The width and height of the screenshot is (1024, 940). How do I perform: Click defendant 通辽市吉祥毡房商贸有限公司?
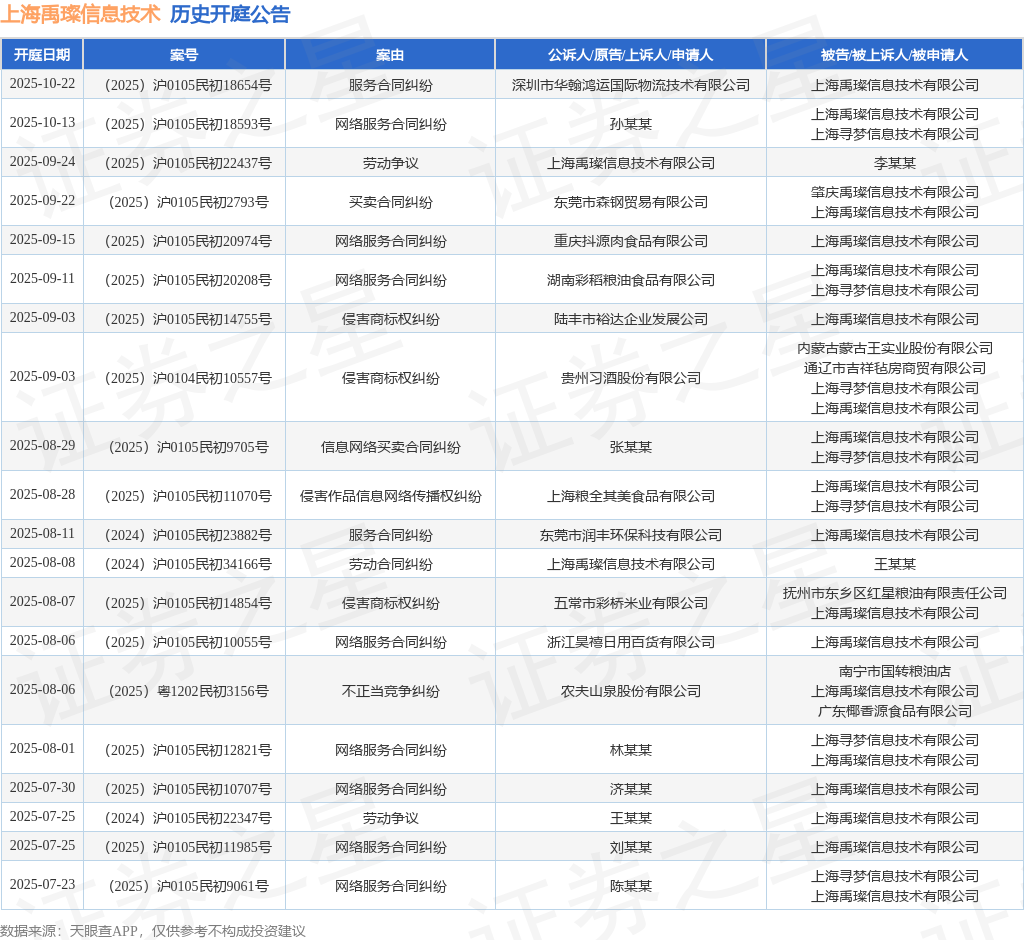[895, 368]
